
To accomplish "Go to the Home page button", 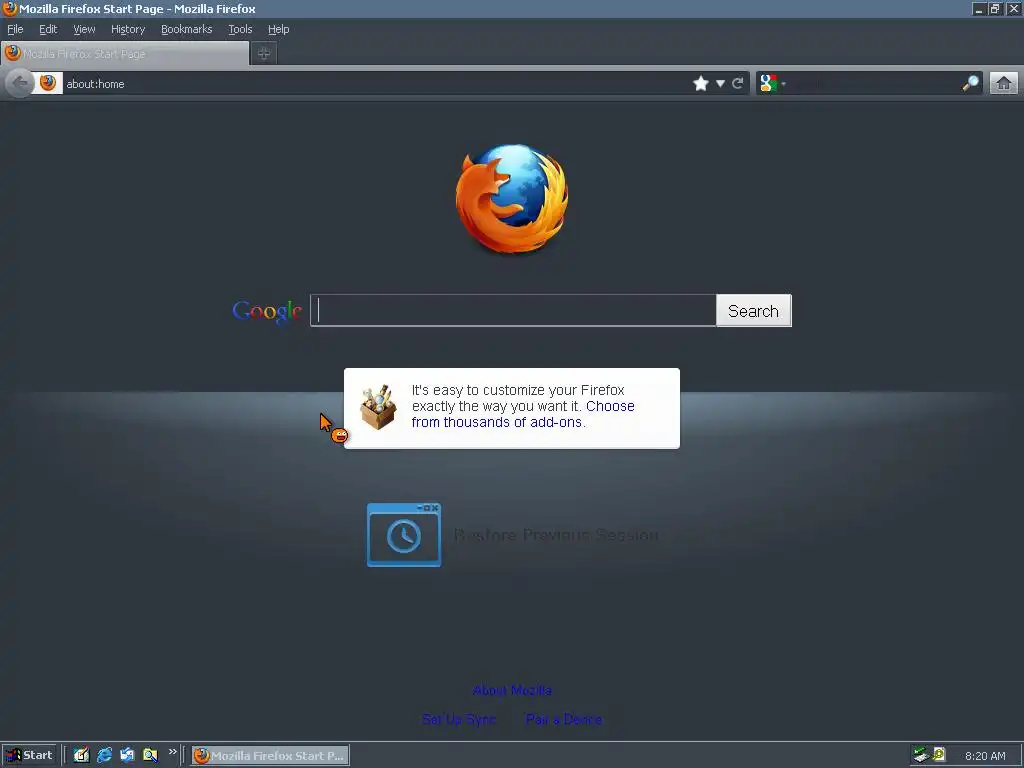I will click(1004, 84).
